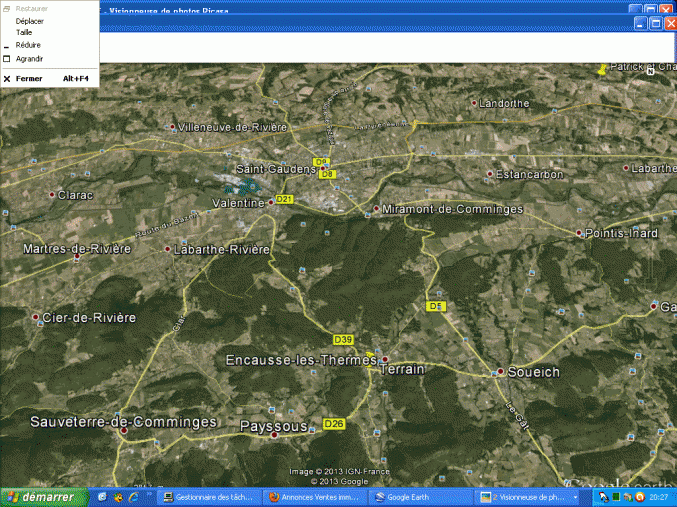
Task: Click the orange round tray icon
Action: (x=640, y=497)
